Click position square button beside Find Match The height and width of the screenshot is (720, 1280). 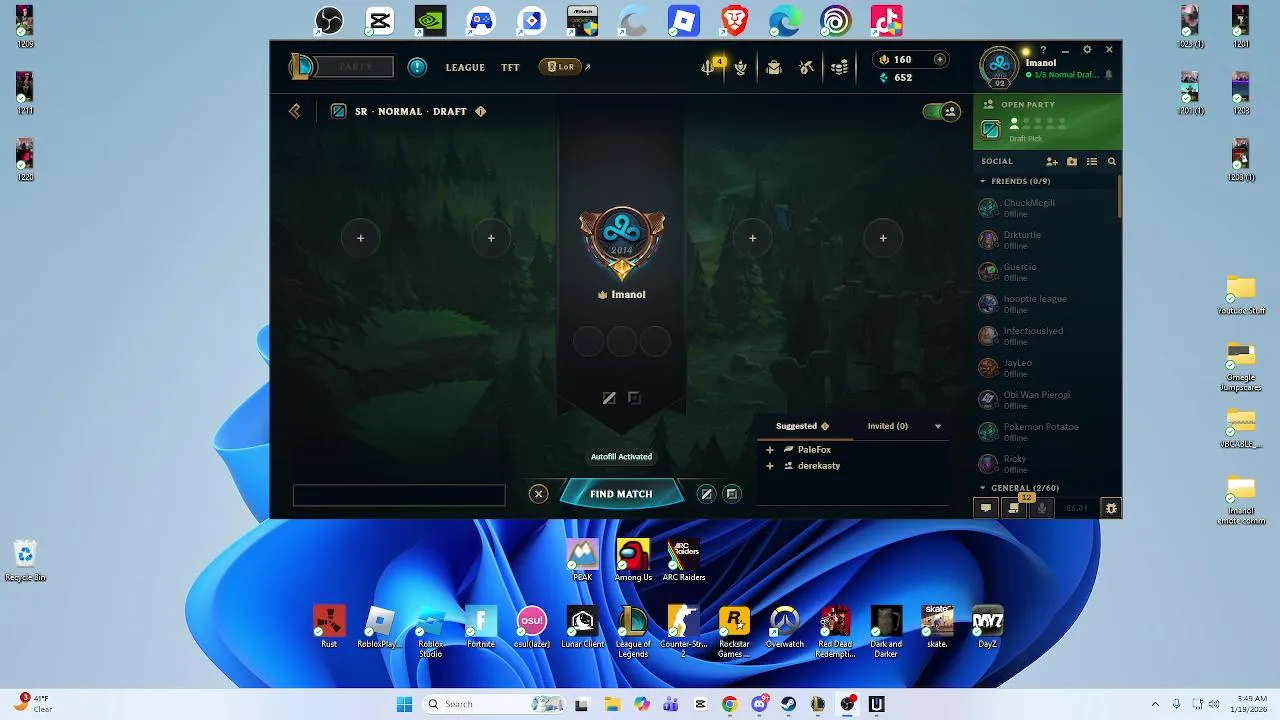pyautogui.click(x=732, y=494)
